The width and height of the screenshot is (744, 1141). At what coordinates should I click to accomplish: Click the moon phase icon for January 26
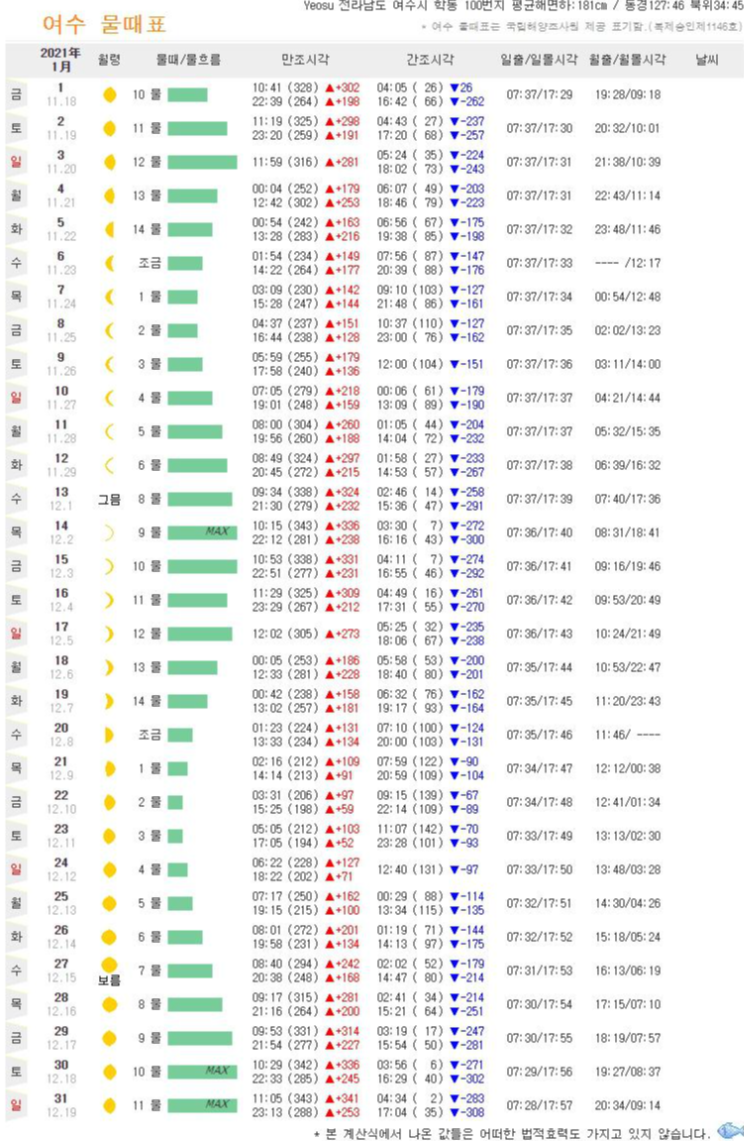pyautogui.click(x=109, y=937)
